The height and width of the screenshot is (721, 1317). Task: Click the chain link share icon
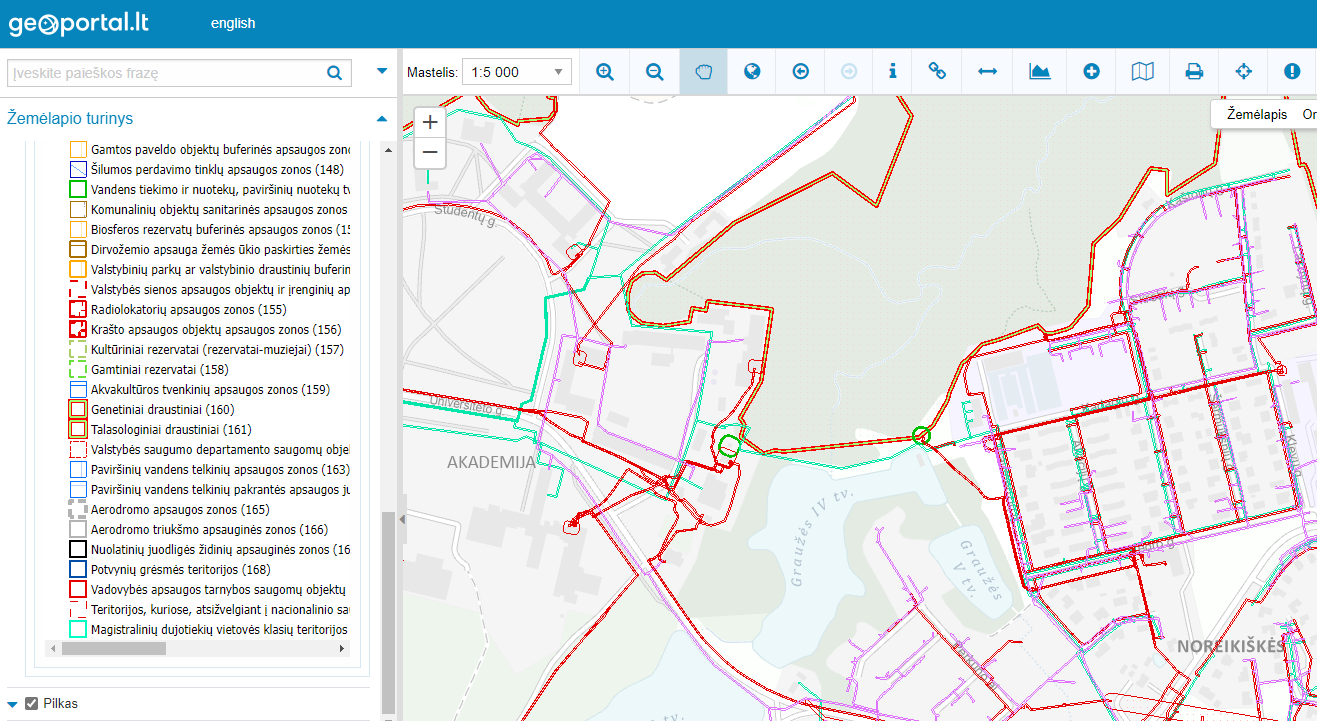pyautogui.click(x=937, y=72)
